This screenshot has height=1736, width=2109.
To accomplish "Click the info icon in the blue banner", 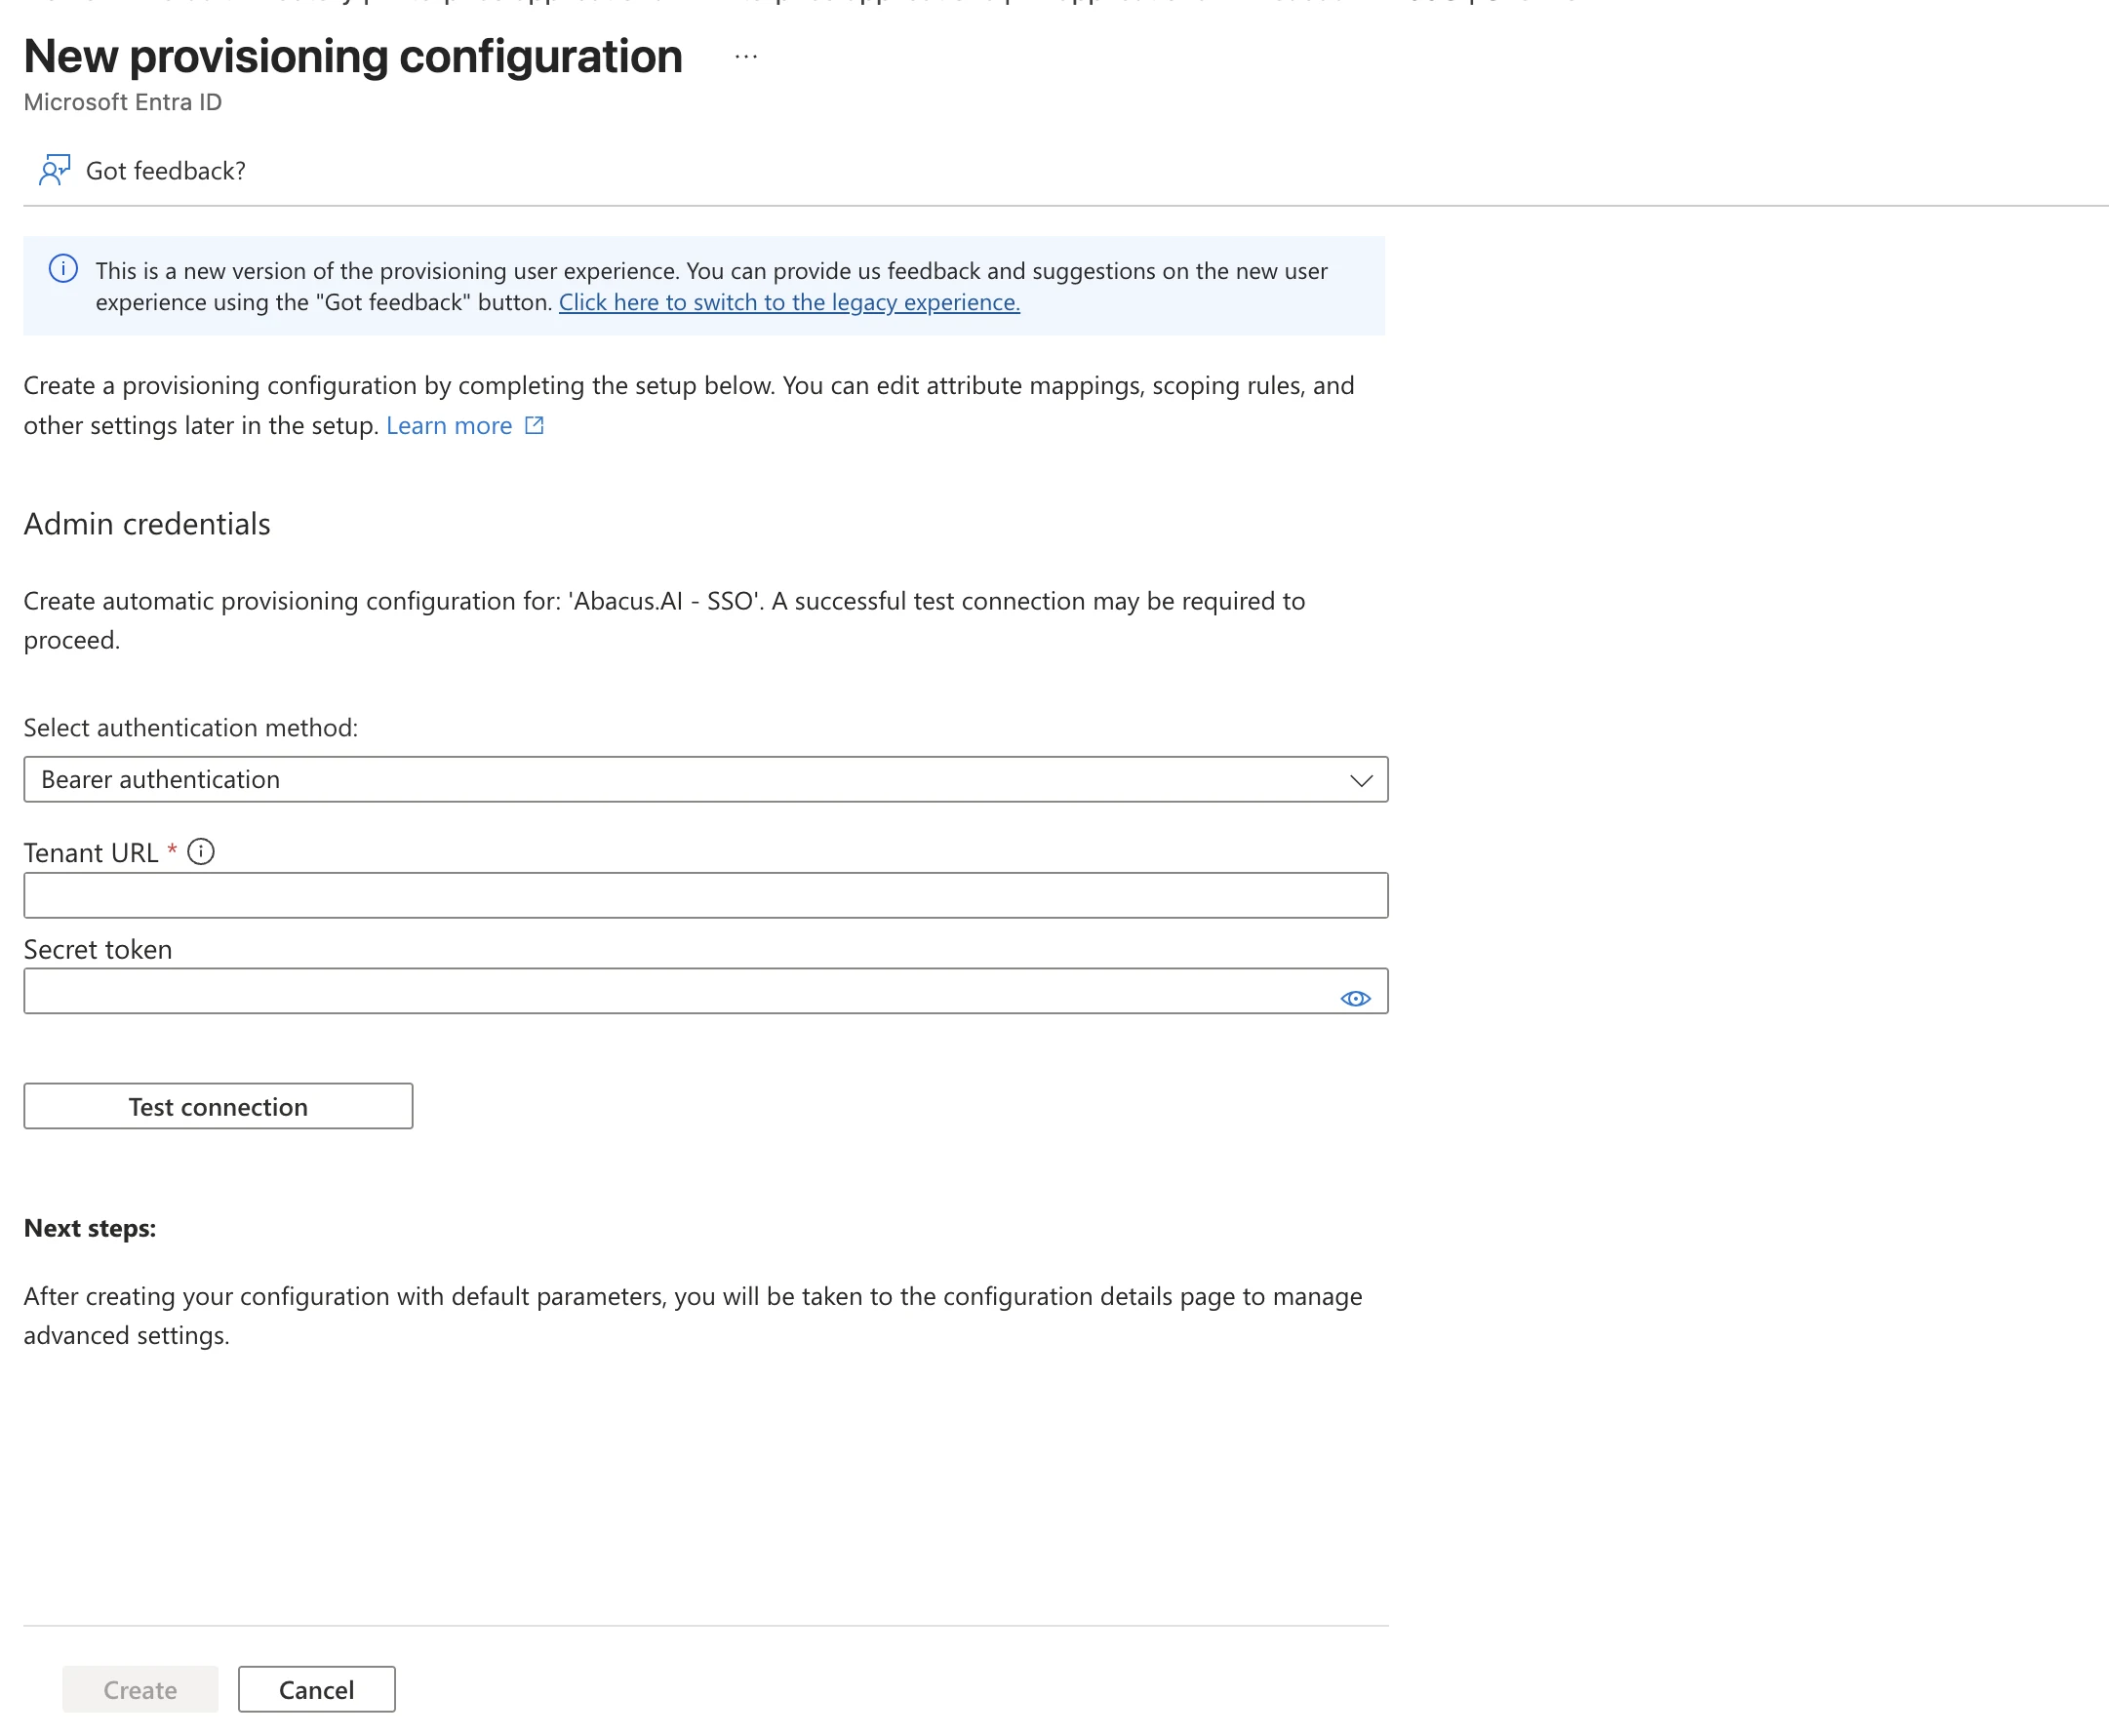I will coord(63,269).
